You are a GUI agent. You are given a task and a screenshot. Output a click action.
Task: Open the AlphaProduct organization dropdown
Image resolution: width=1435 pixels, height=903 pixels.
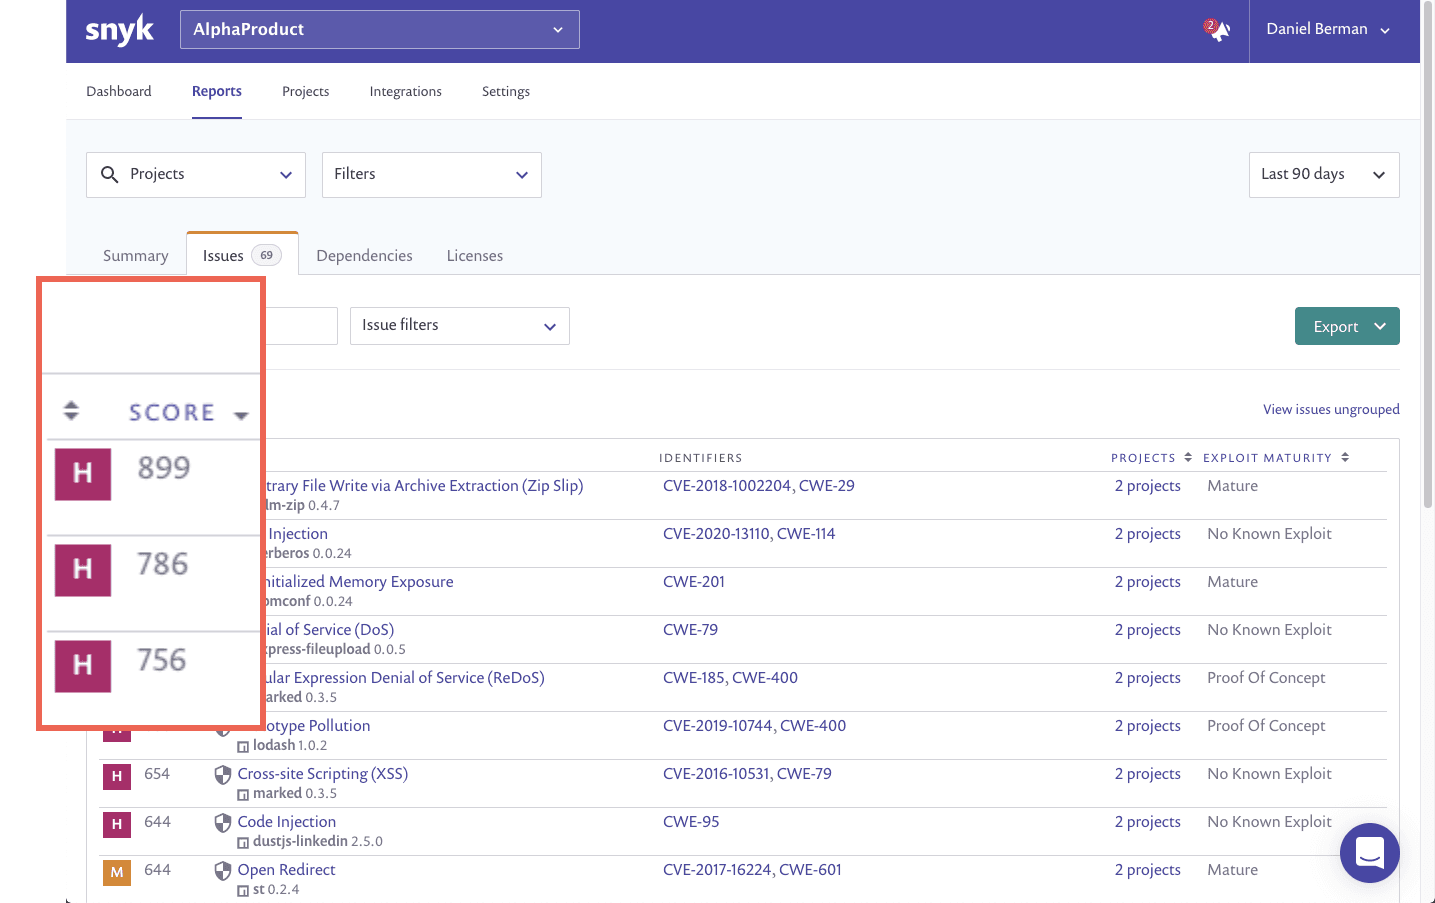[x=380, y=29]
